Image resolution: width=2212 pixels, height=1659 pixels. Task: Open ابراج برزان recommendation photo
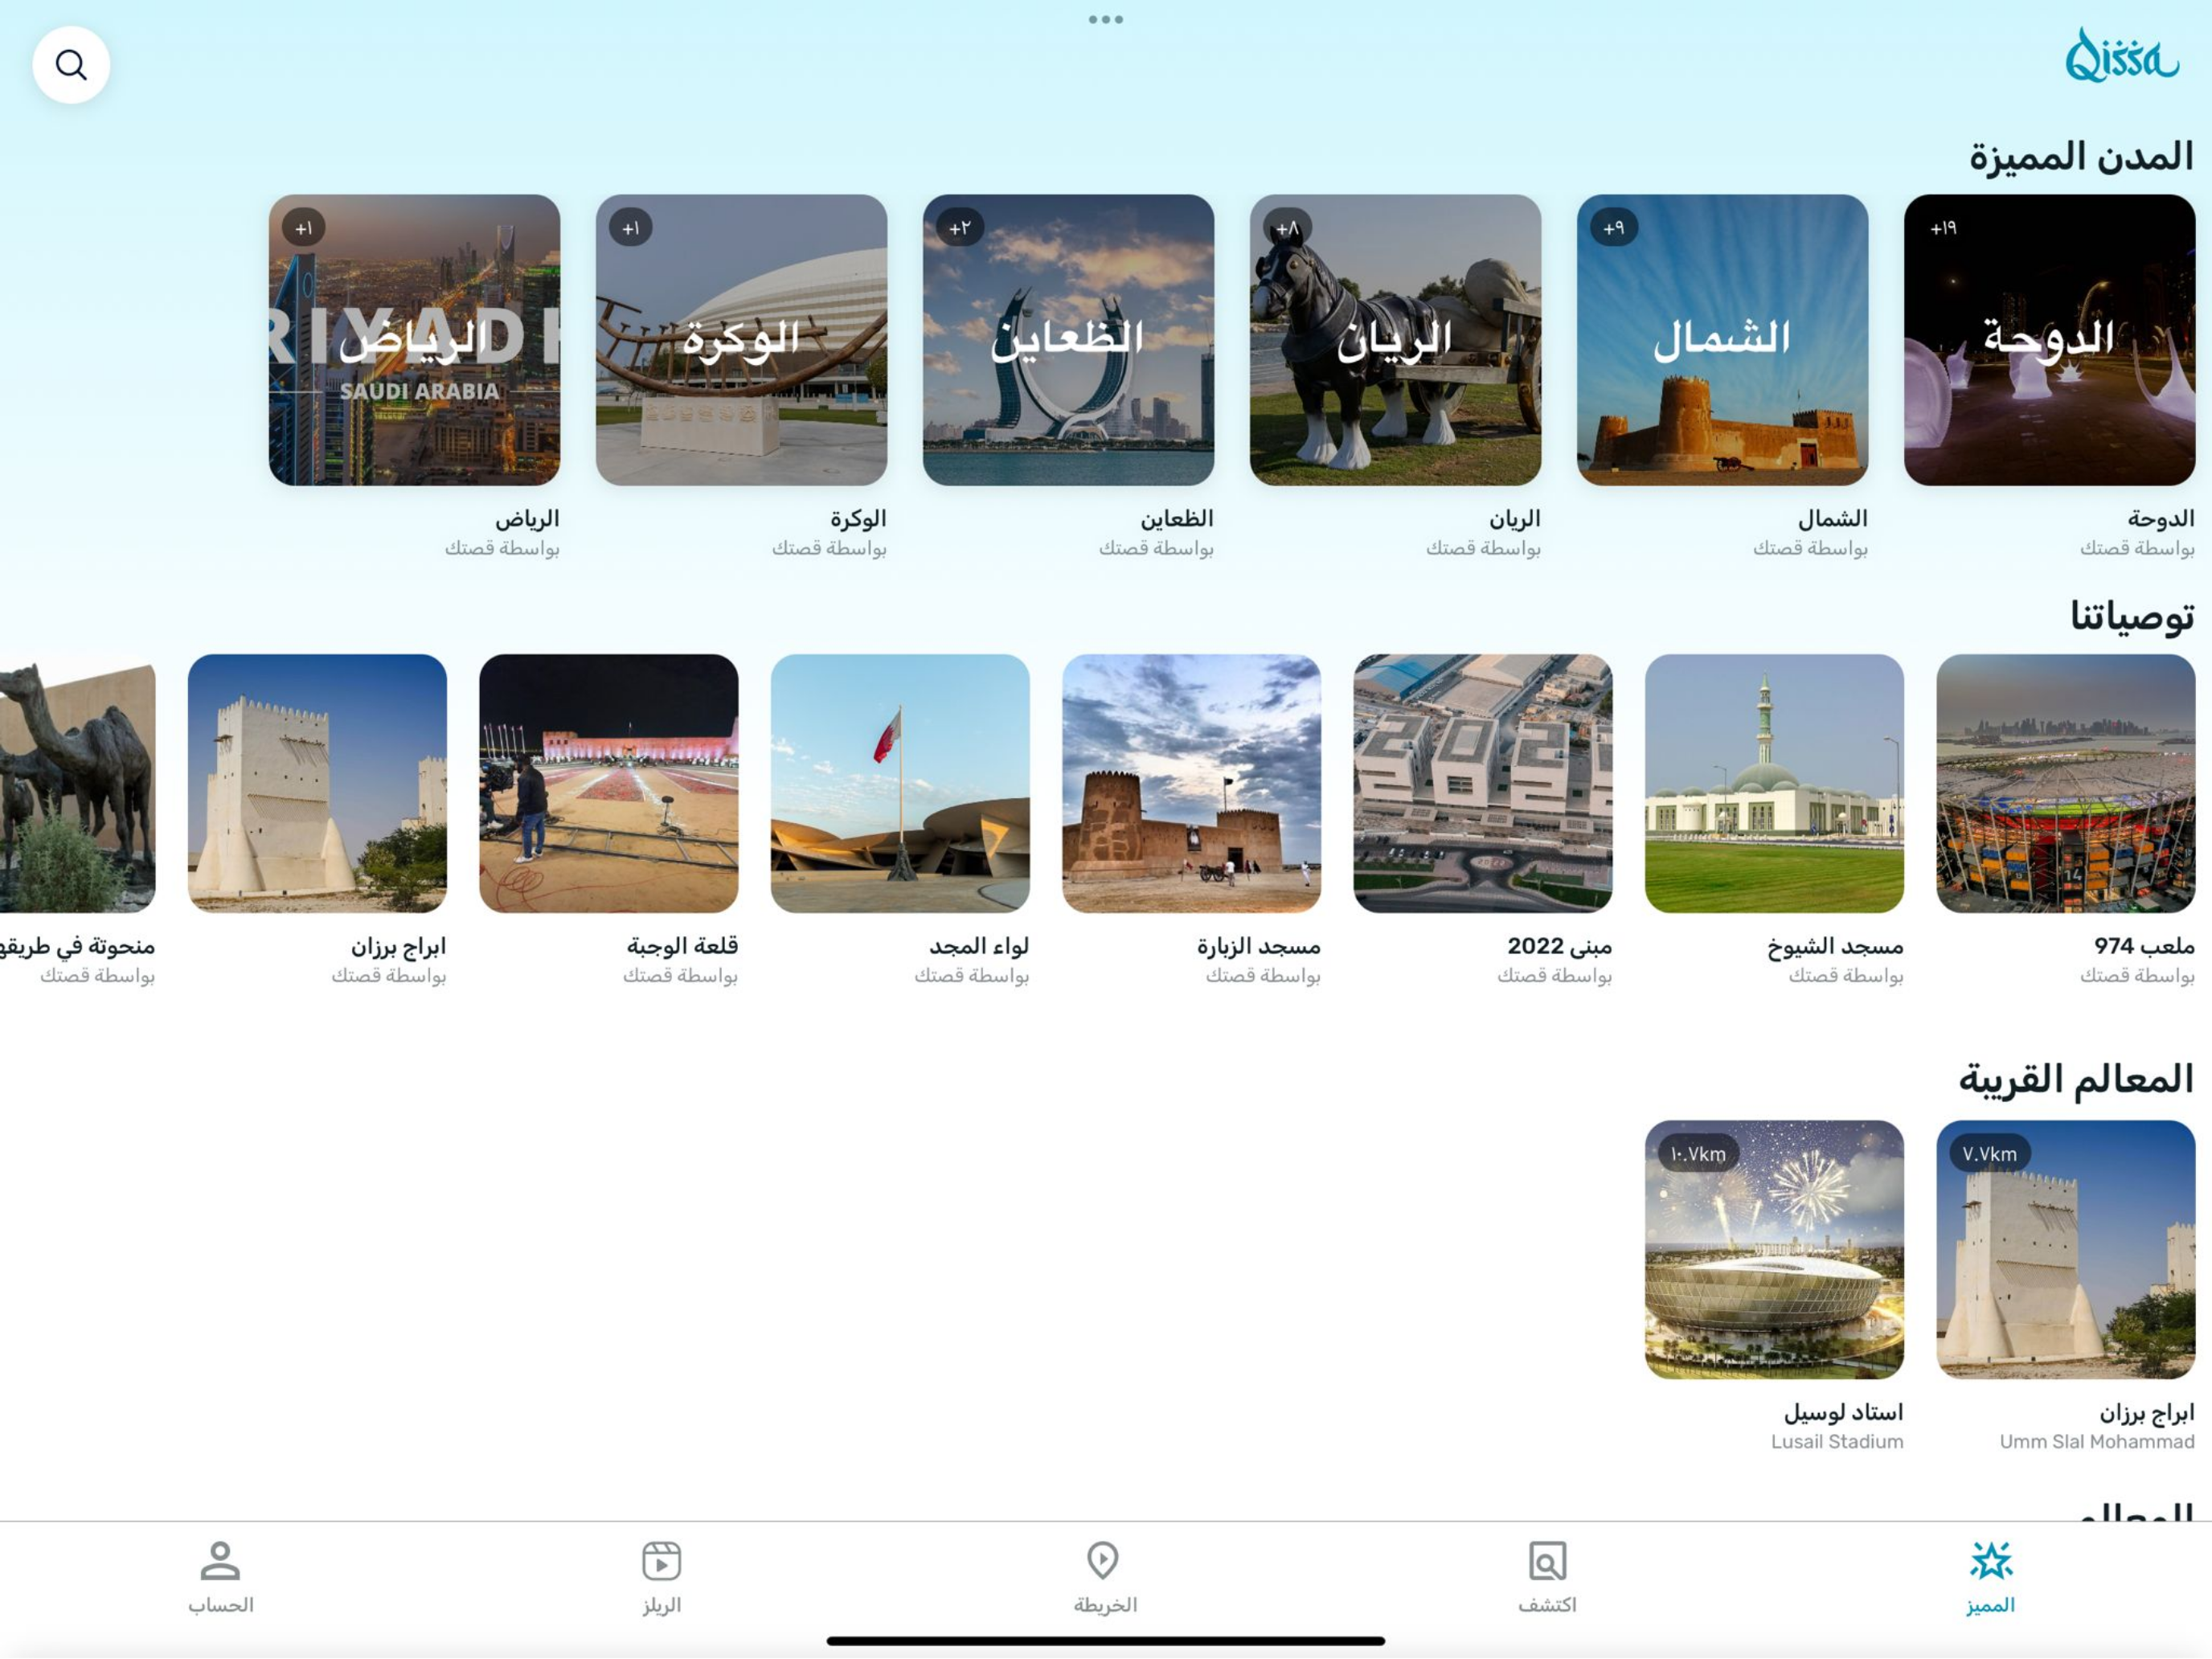pos(317,784)
